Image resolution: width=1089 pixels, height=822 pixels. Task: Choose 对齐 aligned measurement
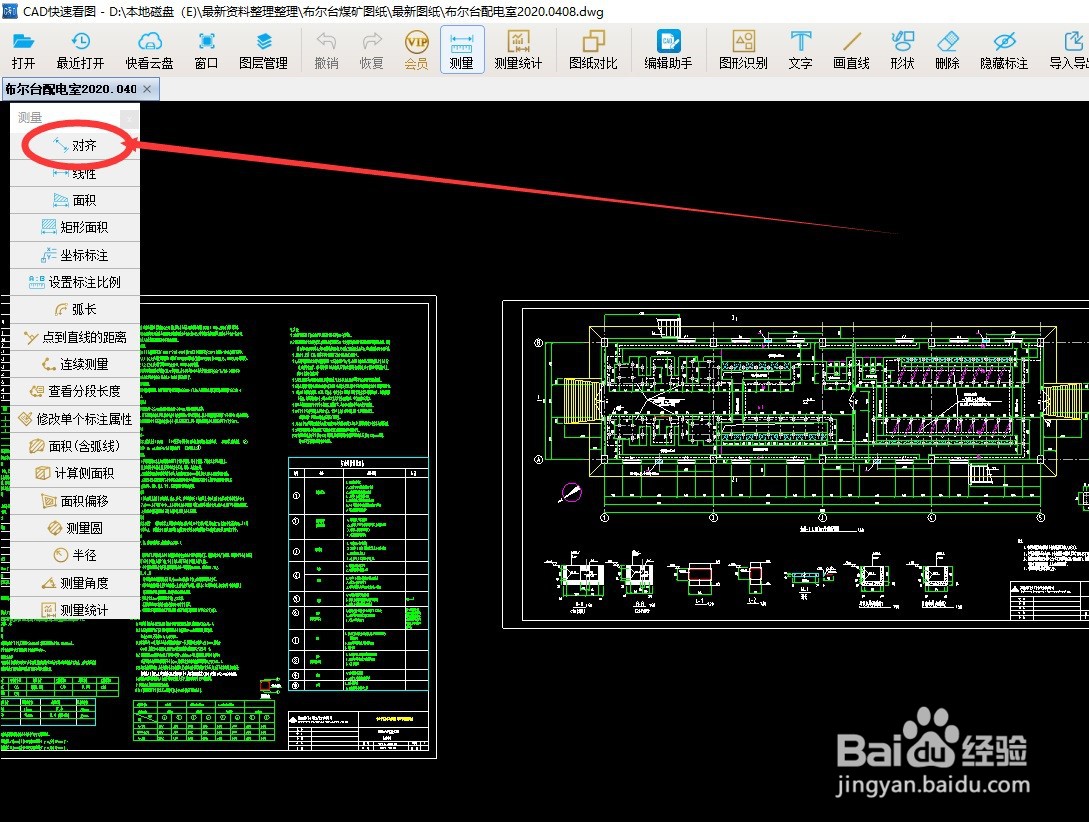pos(75,145)
